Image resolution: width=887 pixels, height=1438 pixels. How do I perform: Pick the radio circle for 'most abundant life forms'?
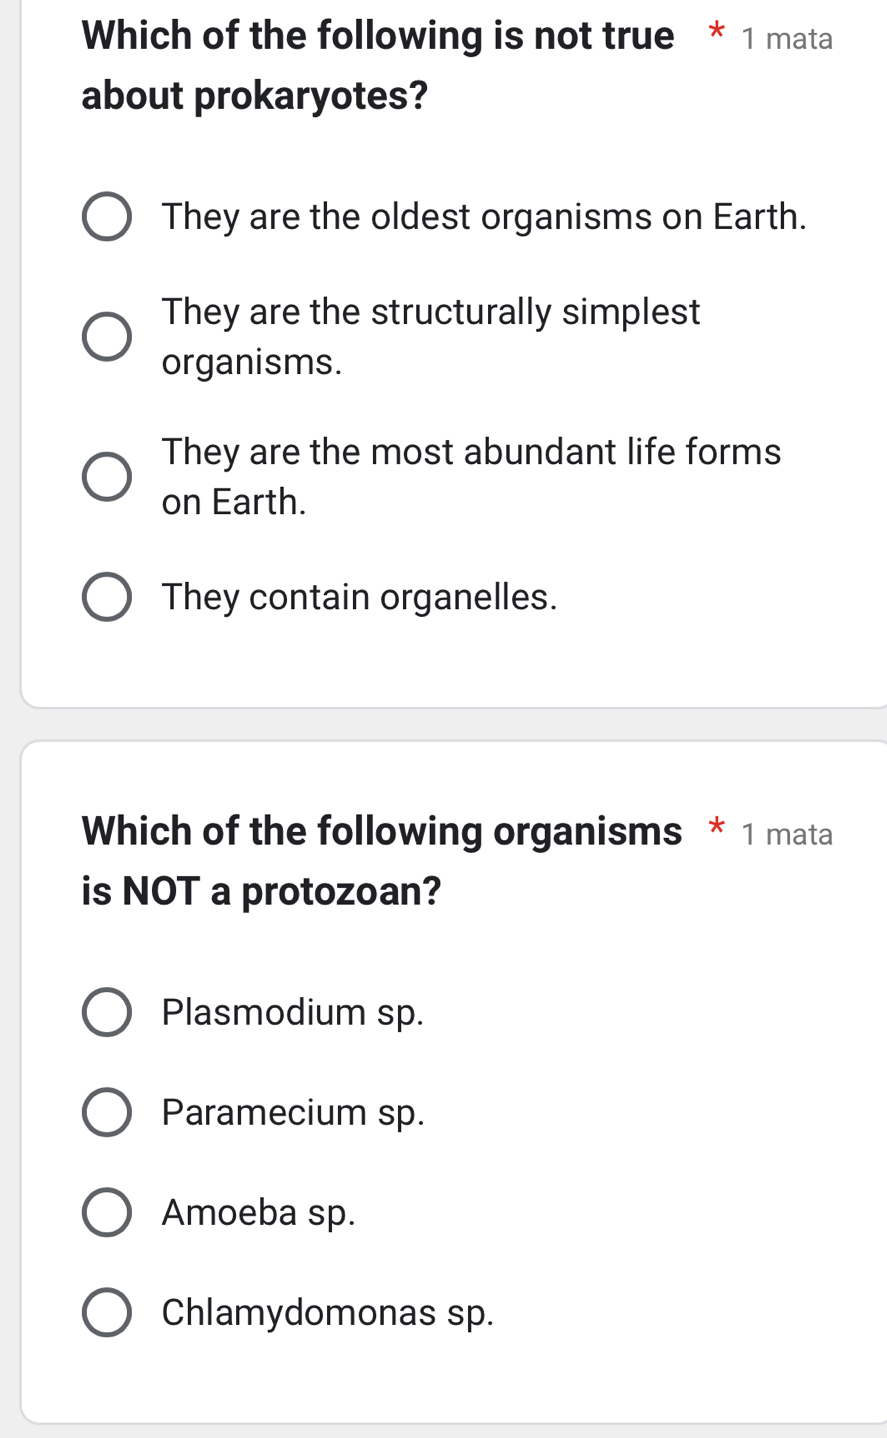(106, 476)
